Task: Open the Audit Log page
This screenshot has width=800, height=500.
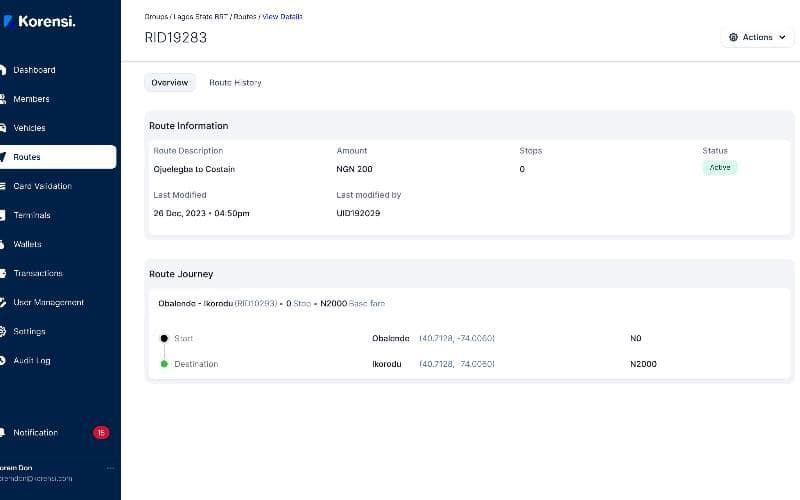Action: click(x=32, y=361)
